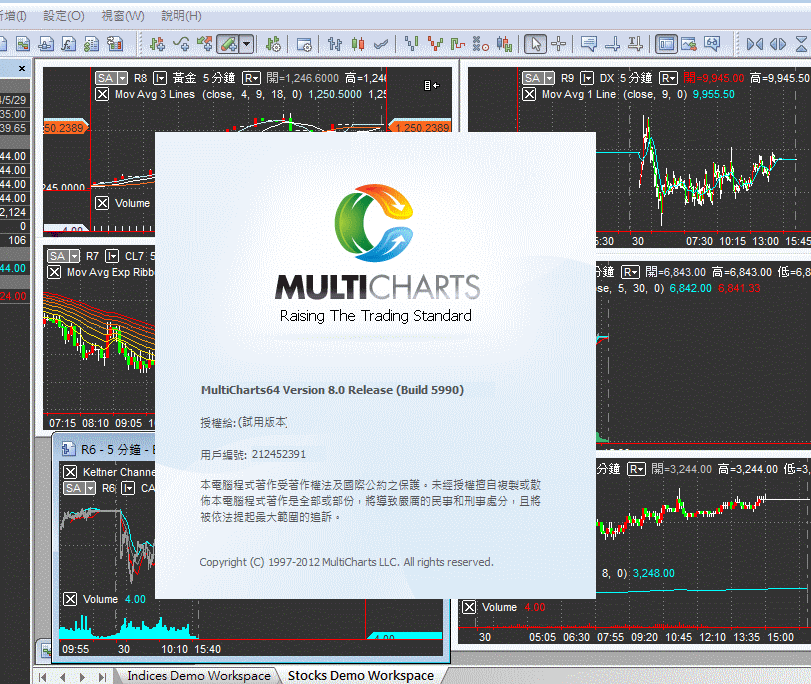811x684 pixels.
Task: Click the Insert Study curve icon
Action: click(x=181, y=44)
